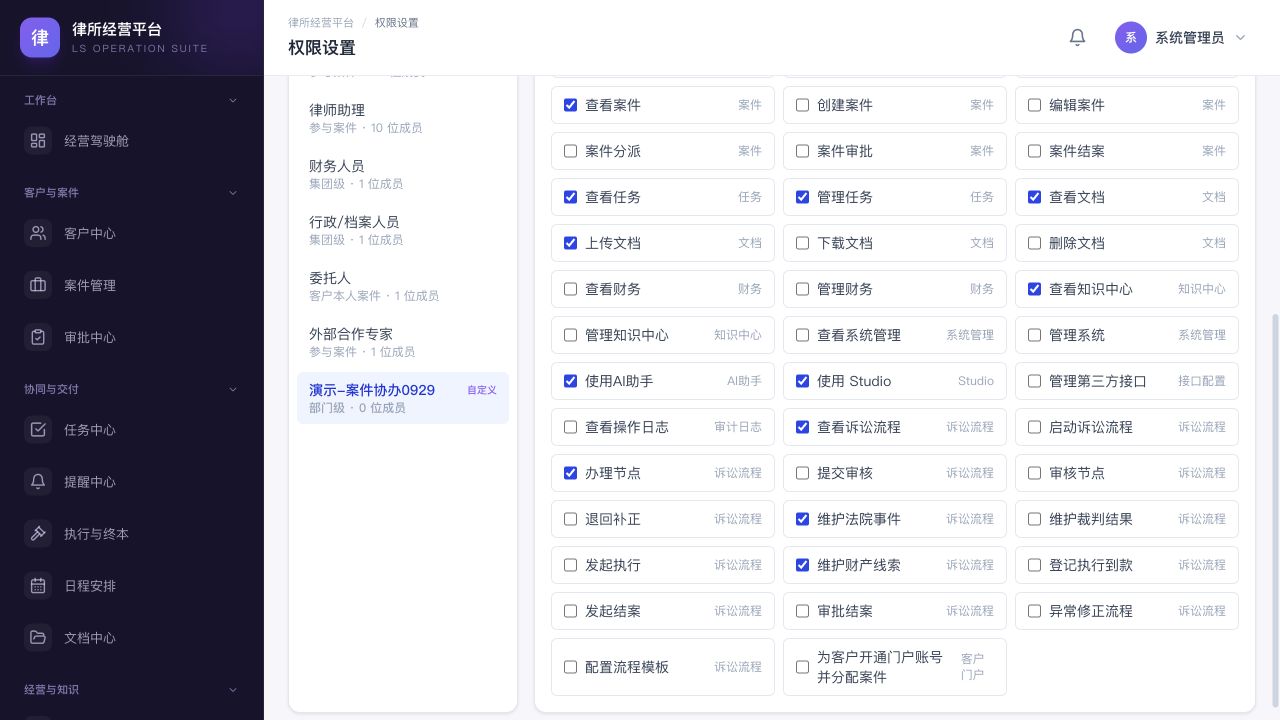Check the 案件审批 checkbox
Screen dimensions: 1280x720
tap(802, 151)
